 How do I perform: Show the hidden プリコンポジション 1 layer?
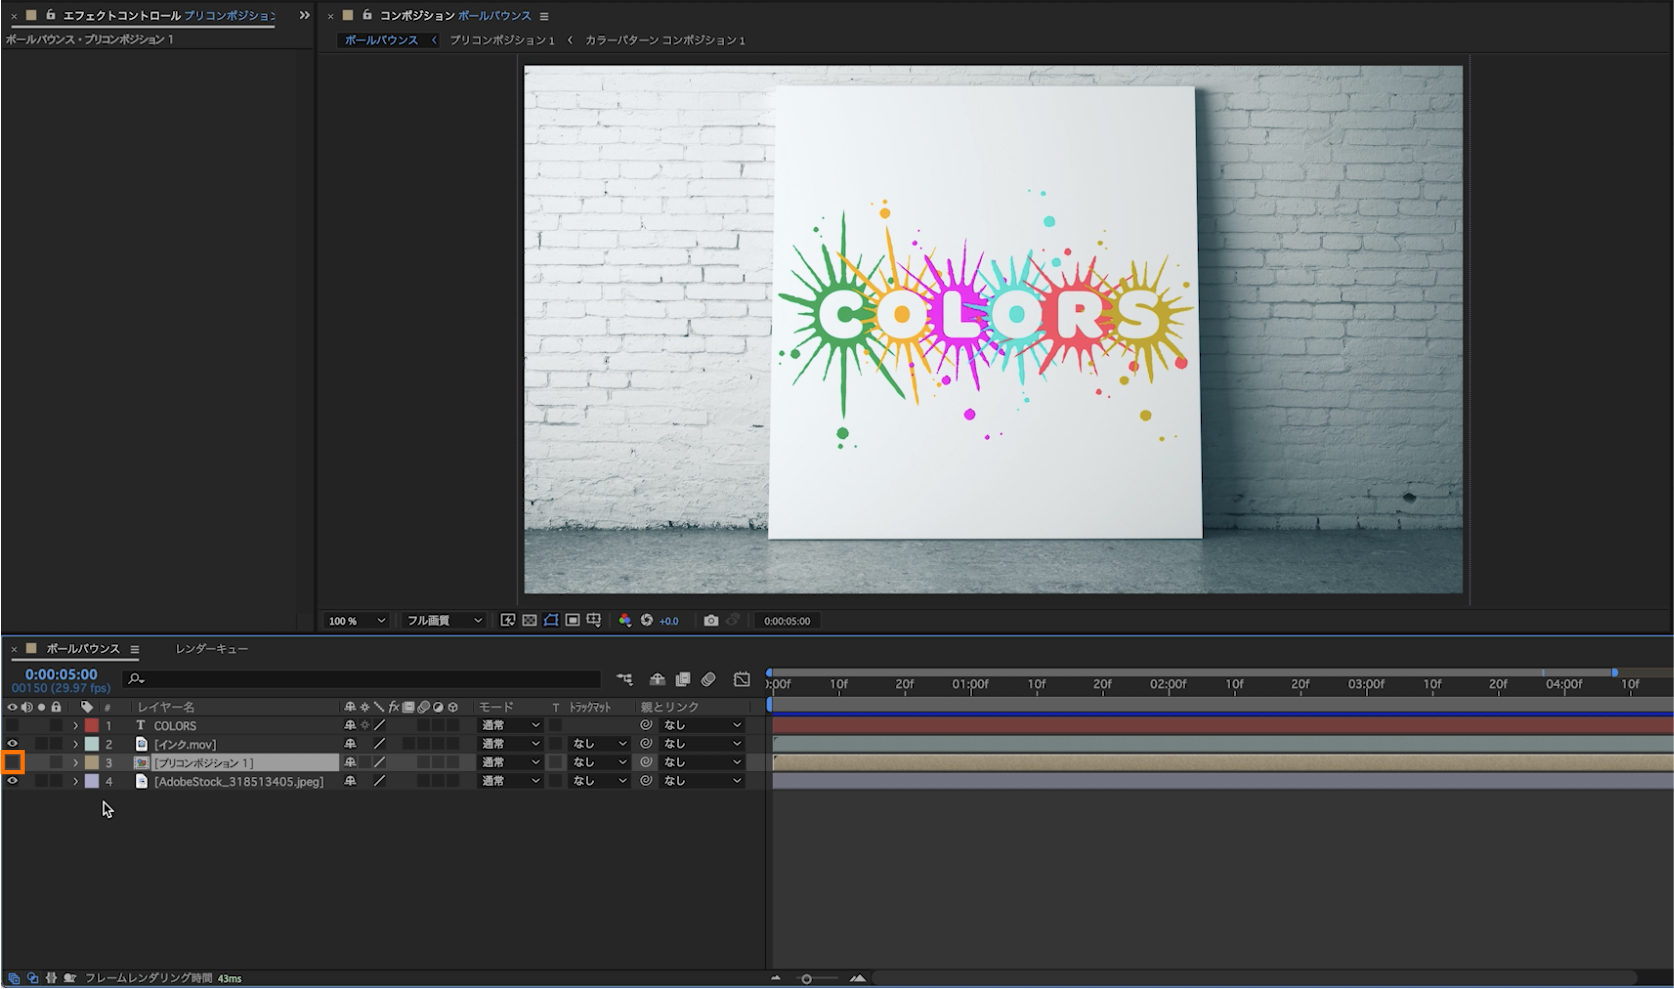tap(13, 763)
